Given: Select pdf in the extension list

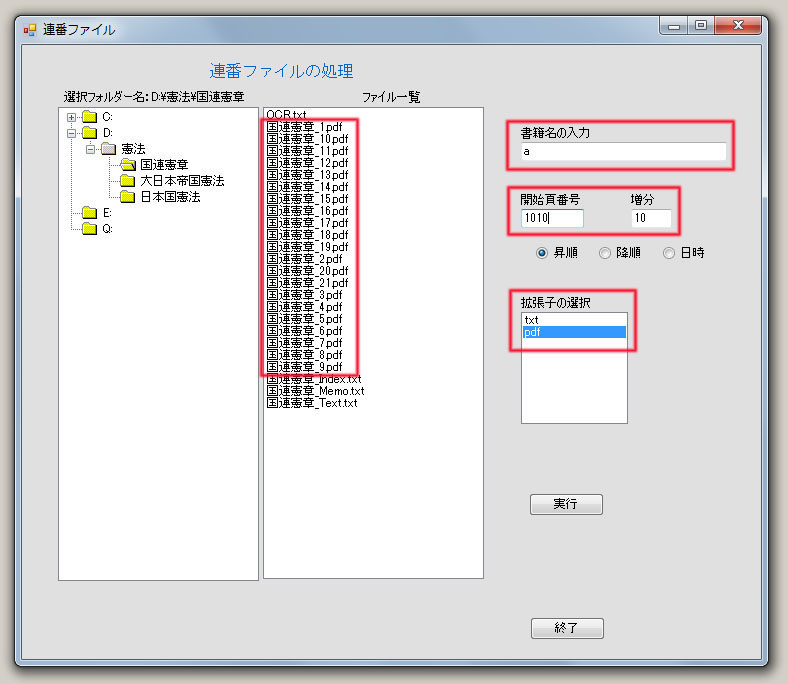Looking at the screenshot, I should click(x=574, y=332).
